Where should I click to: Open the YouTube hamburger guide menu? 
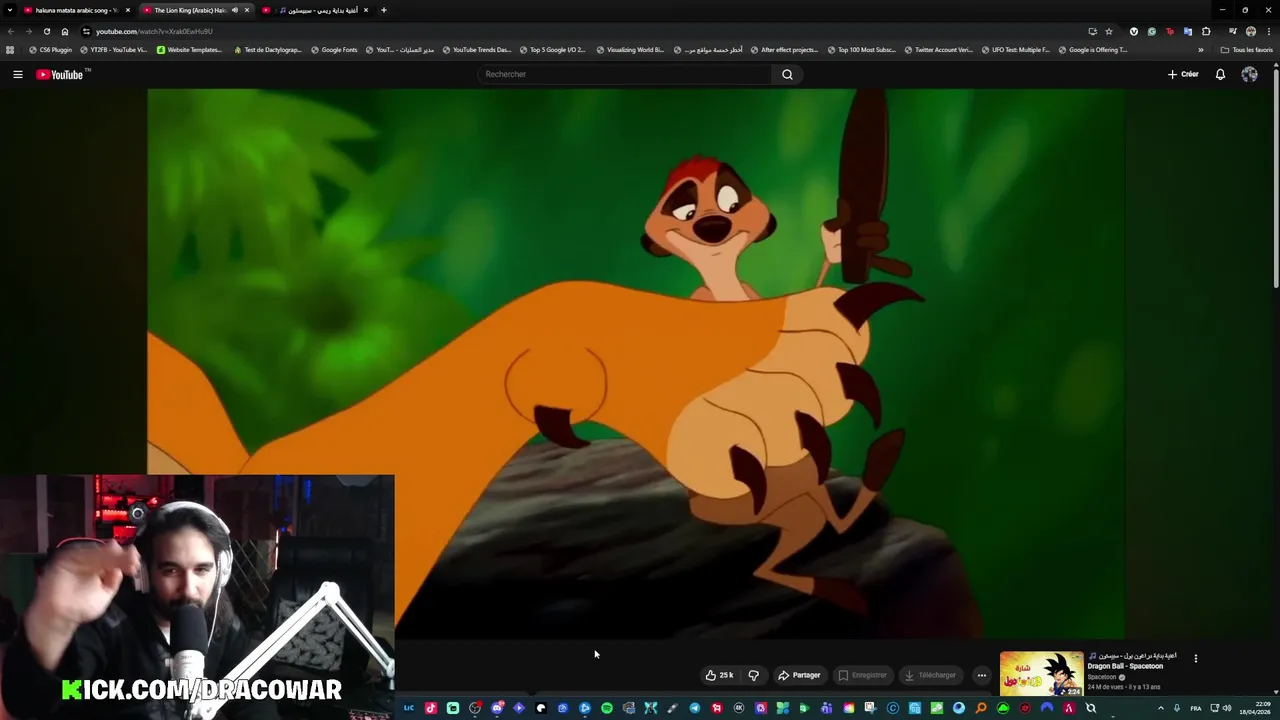(17, 74)
